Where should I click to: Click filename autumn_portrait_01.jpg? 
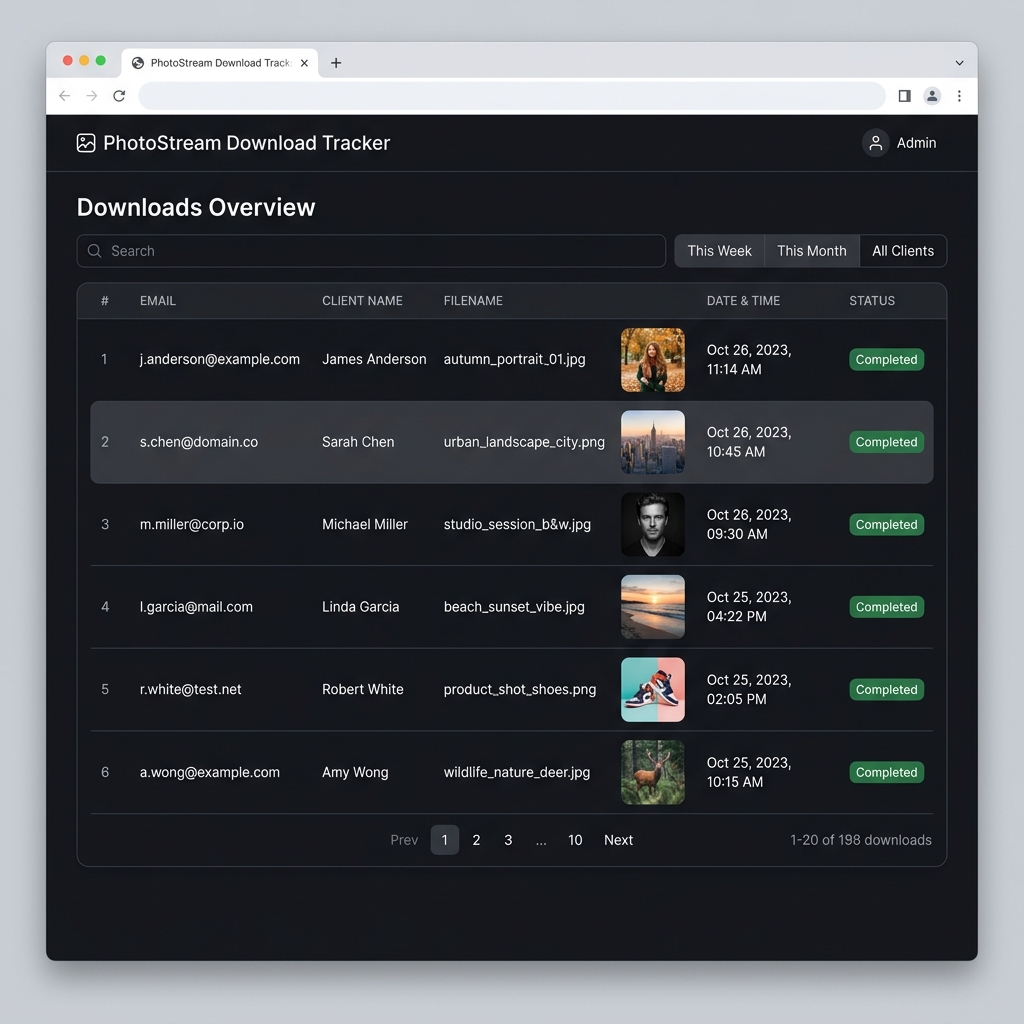click(514, 359)
